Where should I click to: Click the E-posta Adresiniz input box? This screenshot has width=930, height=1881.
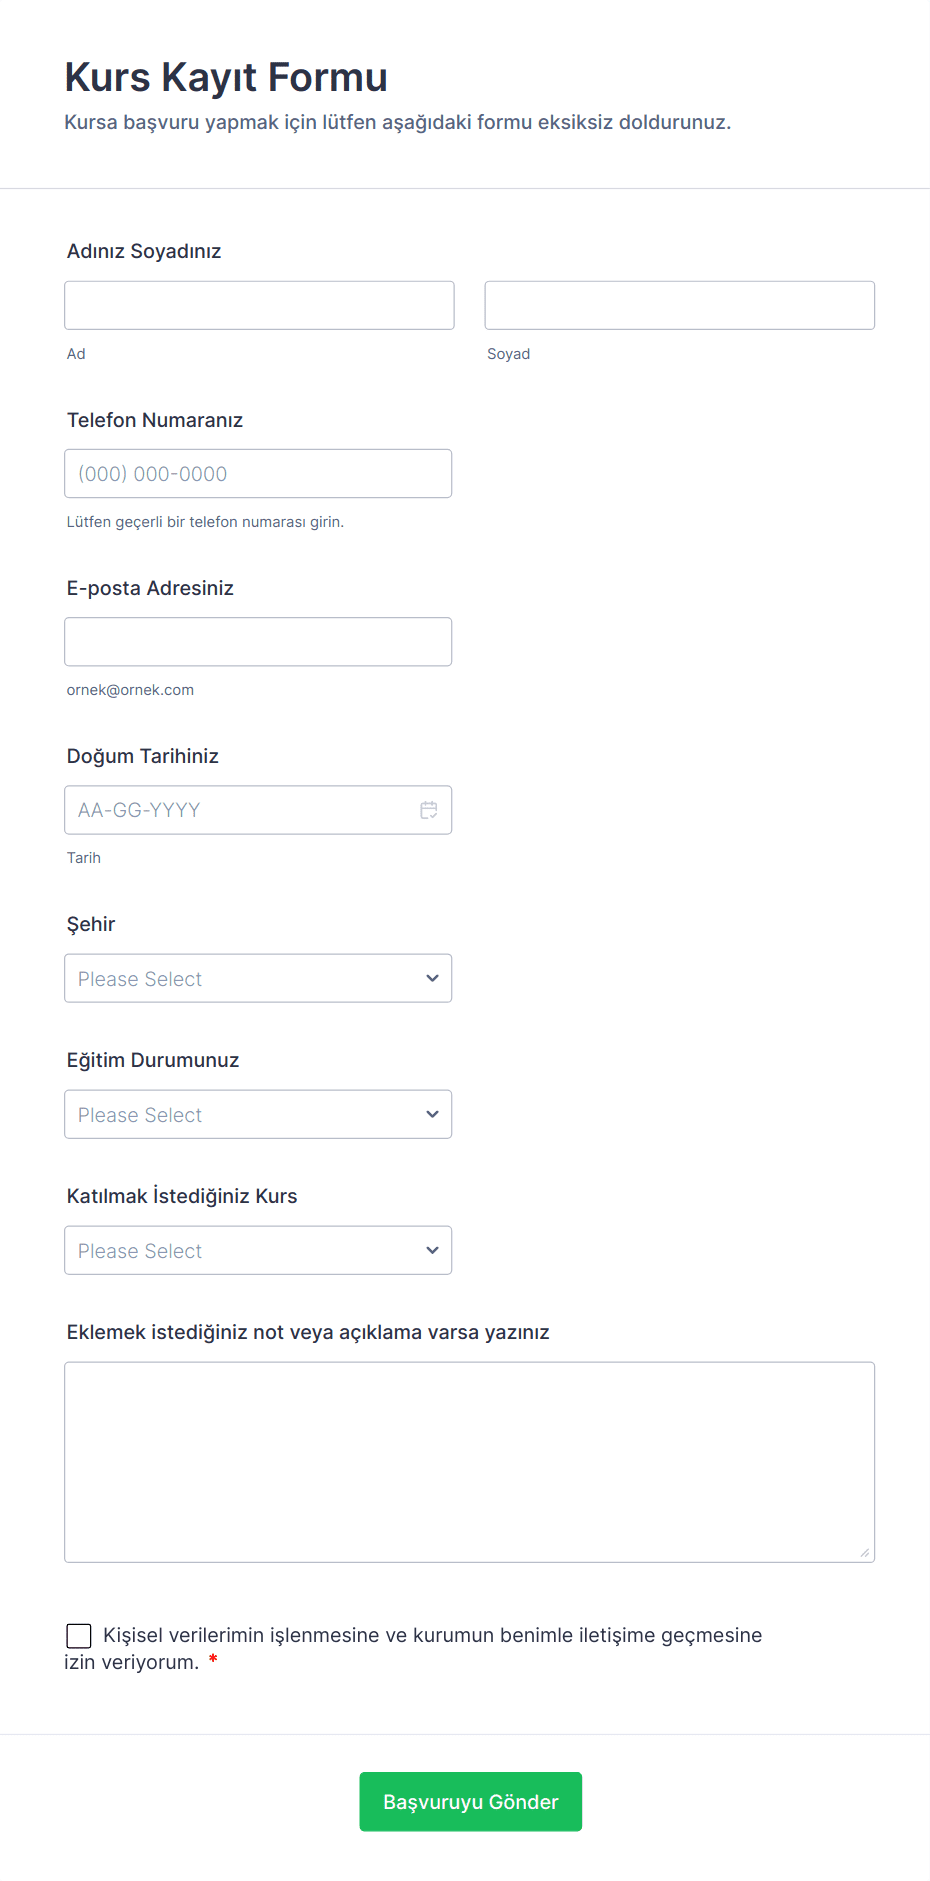(x=258, y=642)
